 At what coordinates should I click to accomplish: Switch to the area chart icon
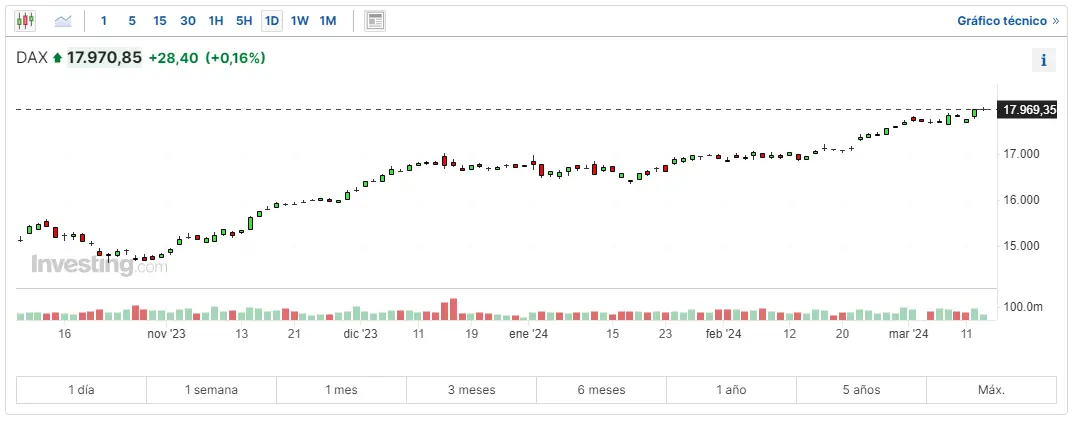[x=62, y=20]
